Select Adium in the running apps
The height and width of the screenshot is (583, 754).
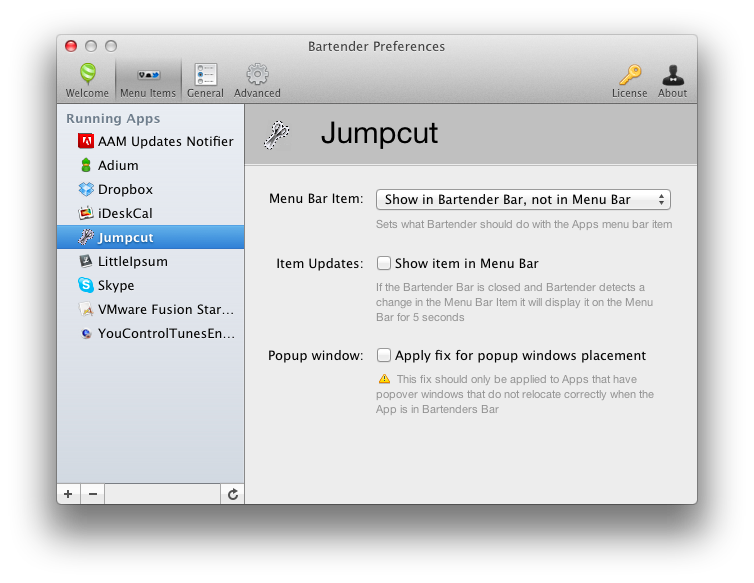coord(151,165)
